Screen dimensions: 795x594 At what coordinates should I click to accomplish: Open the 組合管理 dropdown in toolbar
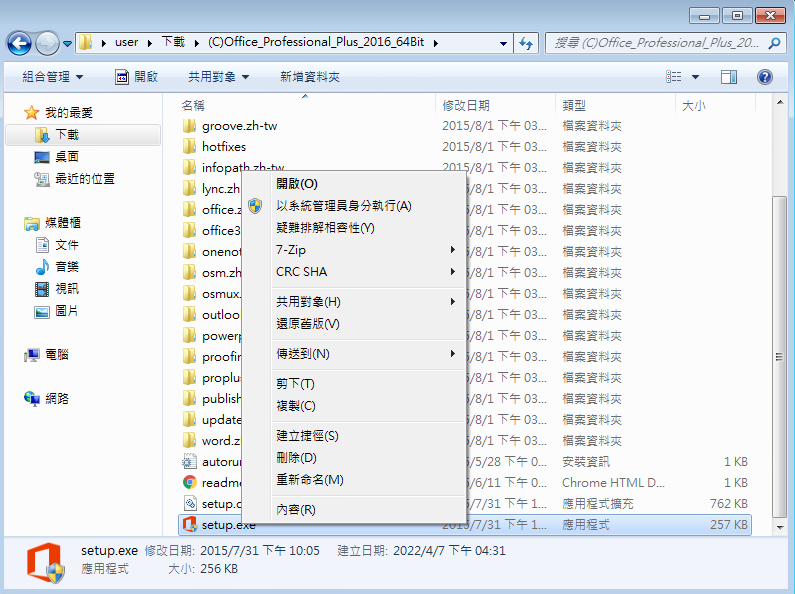click(x=53, y=77)
